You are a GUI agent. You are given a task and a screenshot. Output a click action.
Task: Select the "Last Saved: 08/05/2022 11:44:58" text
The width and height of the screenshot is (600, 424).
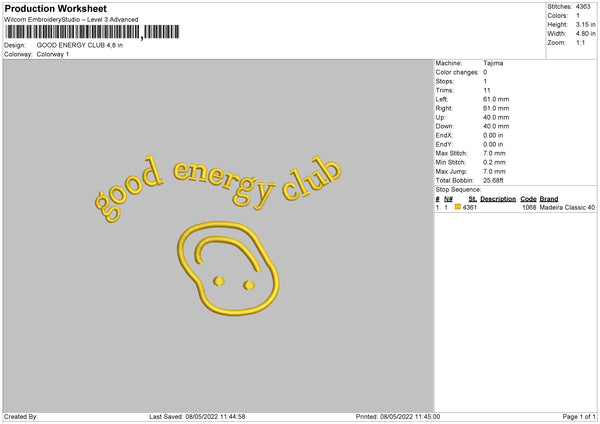(197, 417)
